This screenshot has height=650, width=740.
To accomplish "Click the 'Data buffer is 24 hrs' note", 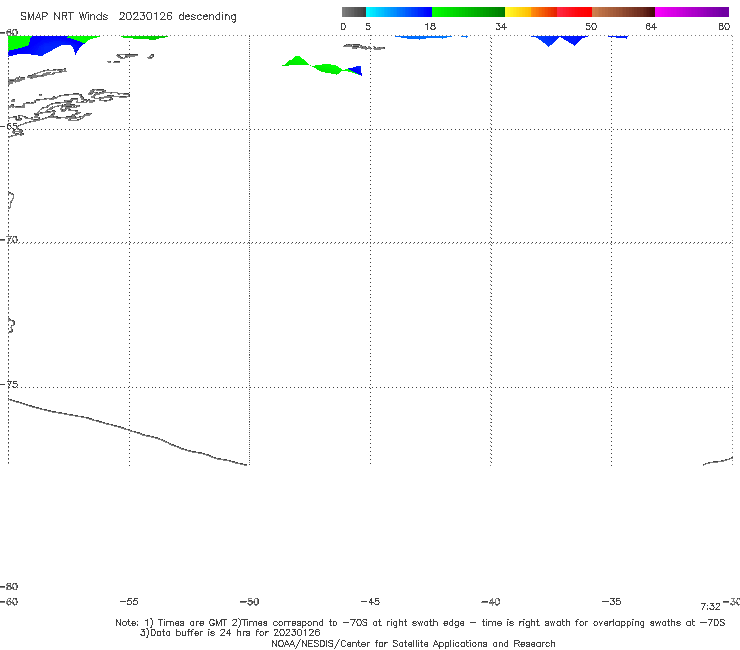I will [230, 633].
